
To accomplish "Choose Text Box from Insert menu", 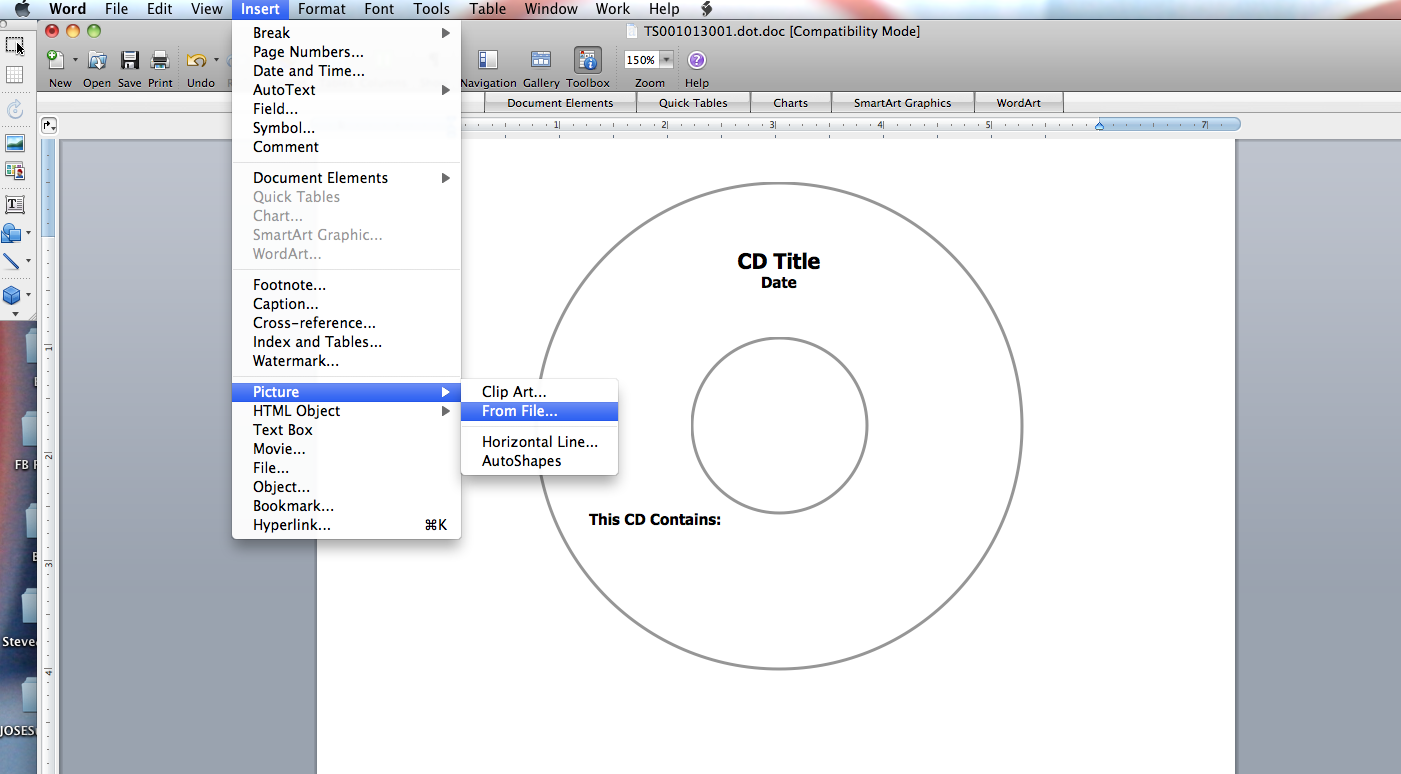I will pos(346,430).
